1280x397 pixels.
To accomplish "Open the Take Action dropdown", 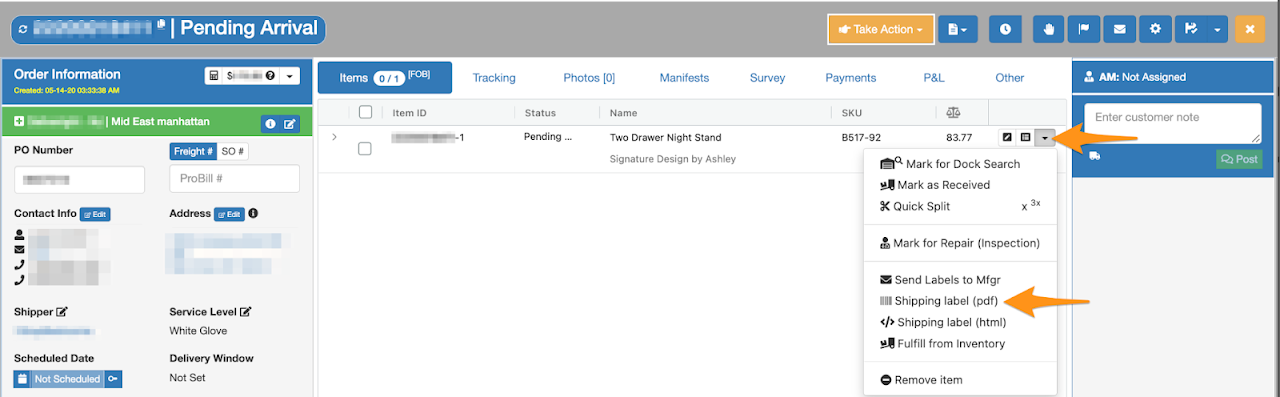I will [881, 29].
